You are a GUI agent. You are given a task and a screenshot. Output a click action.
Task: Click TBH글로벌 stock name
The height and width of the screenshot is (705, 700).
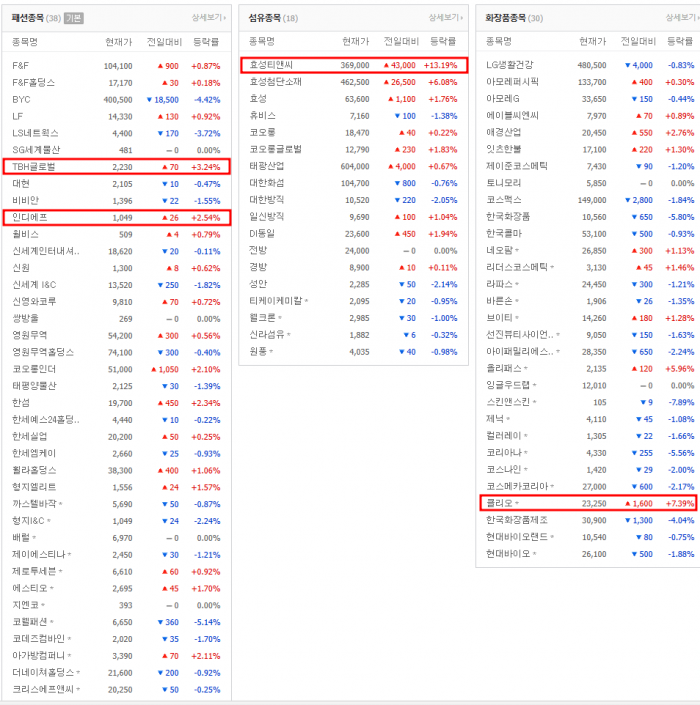pos(34,167)
